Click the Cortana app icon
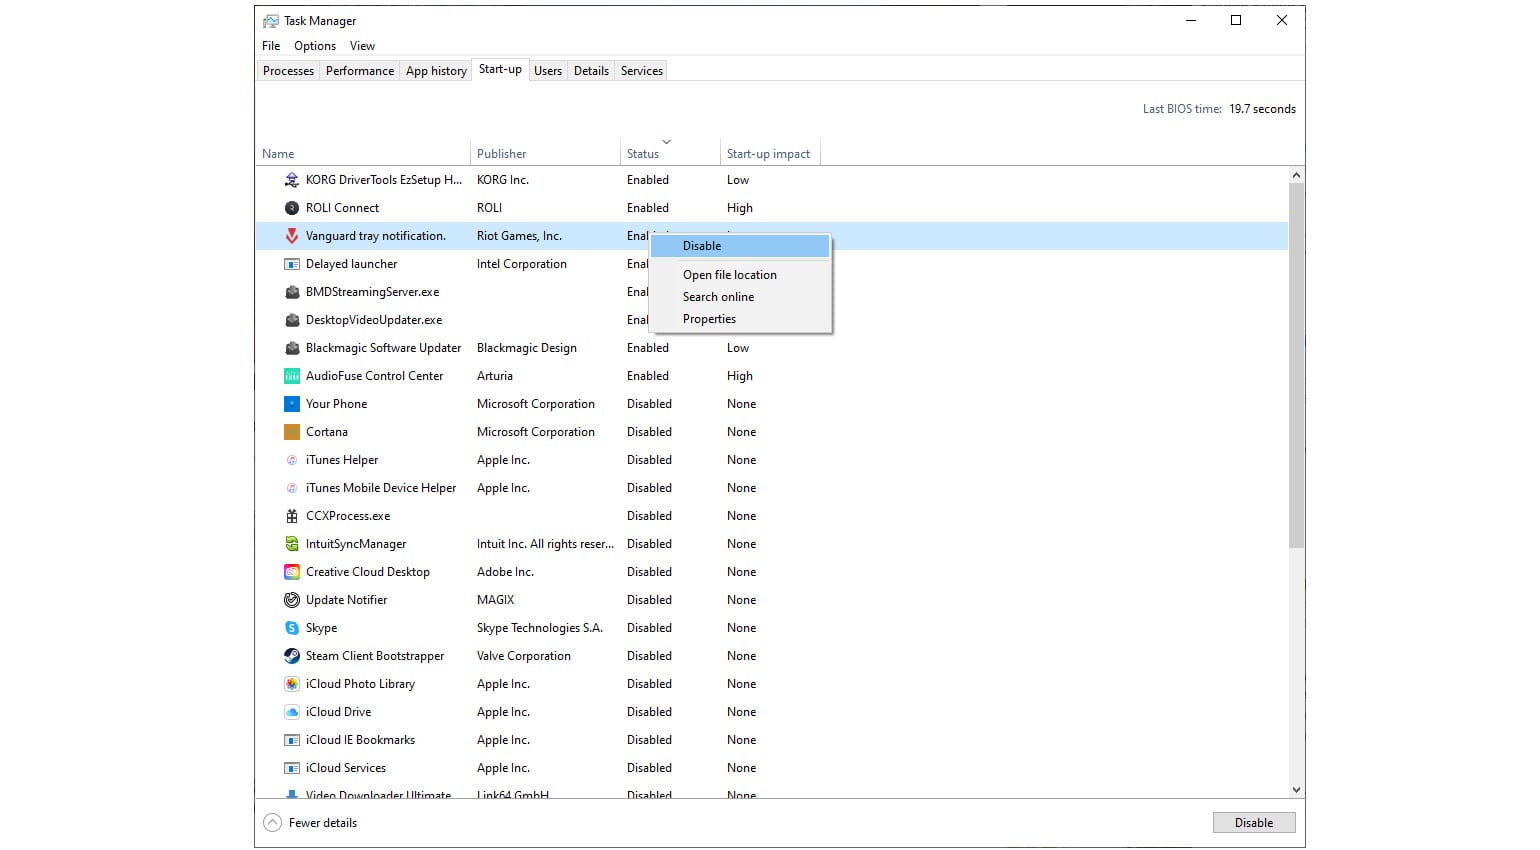 (x=292, y=432)
